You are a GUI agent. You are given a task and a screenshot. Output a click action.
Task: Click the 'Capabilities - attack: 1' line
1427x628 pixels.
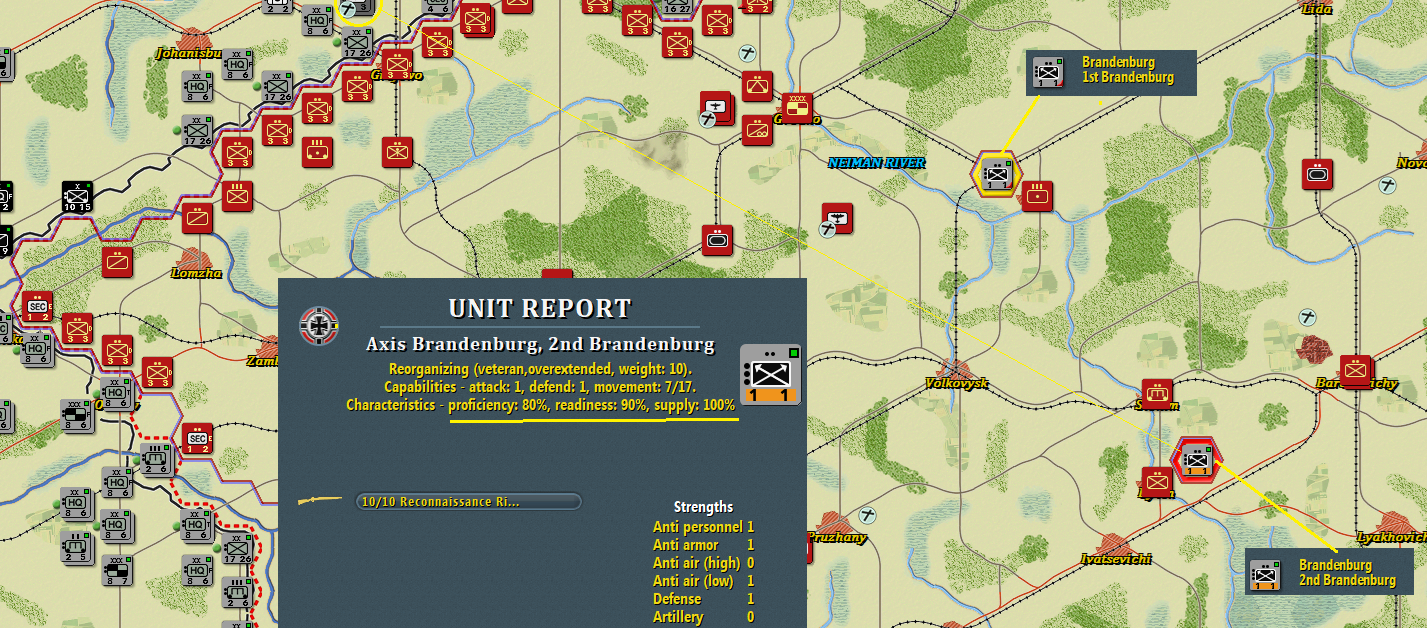(x=540, y=387)
